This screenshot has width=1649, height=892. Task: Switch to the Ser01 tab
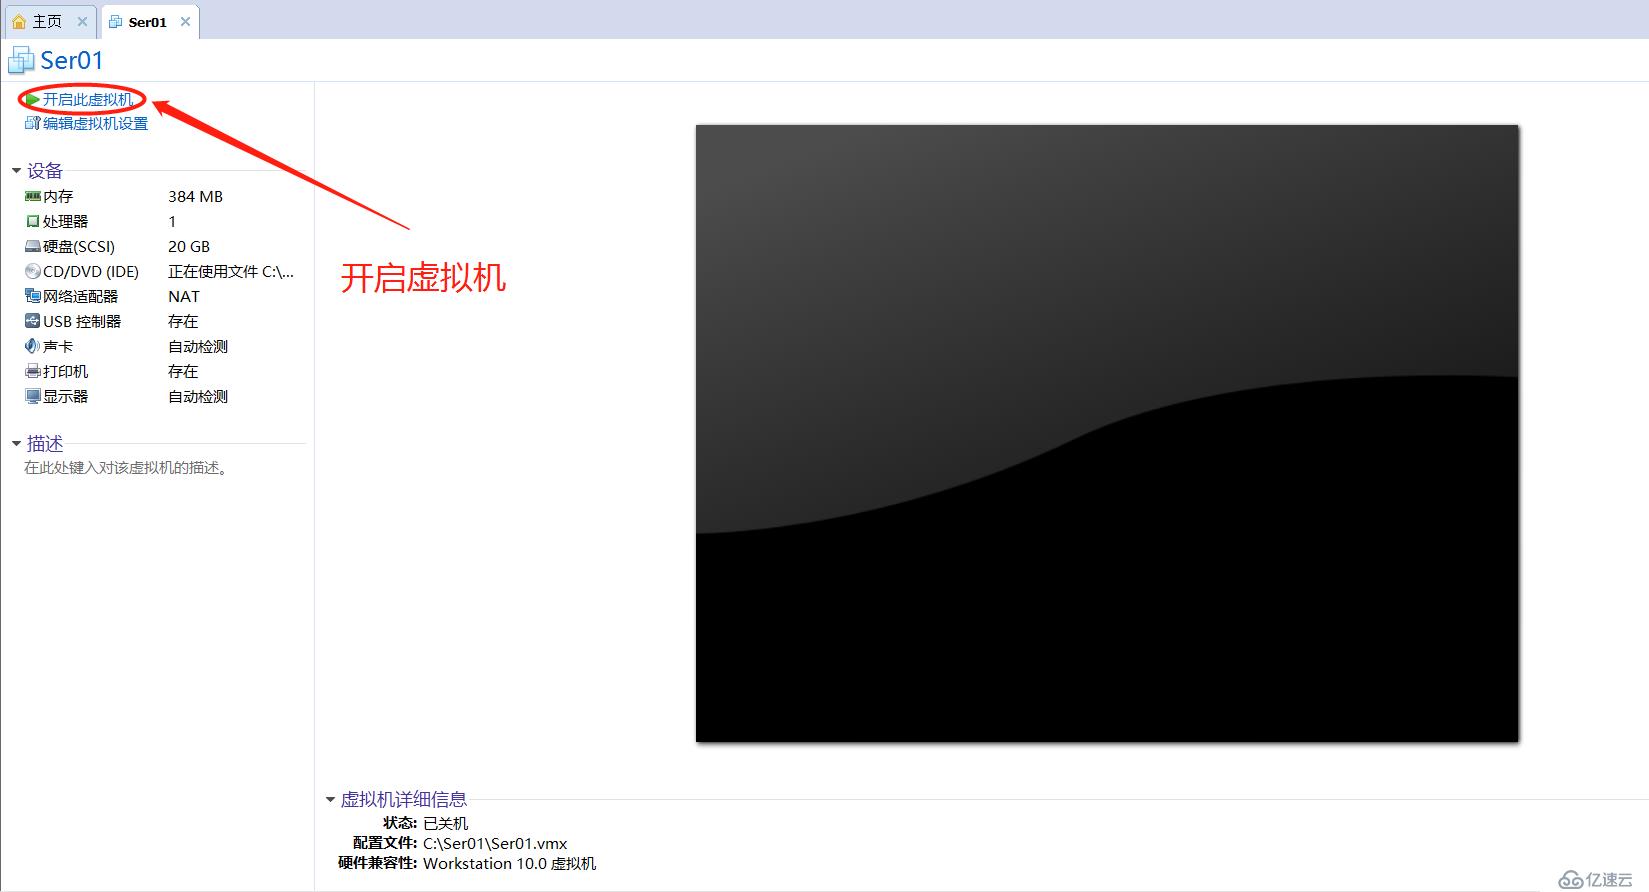point(150,22)
